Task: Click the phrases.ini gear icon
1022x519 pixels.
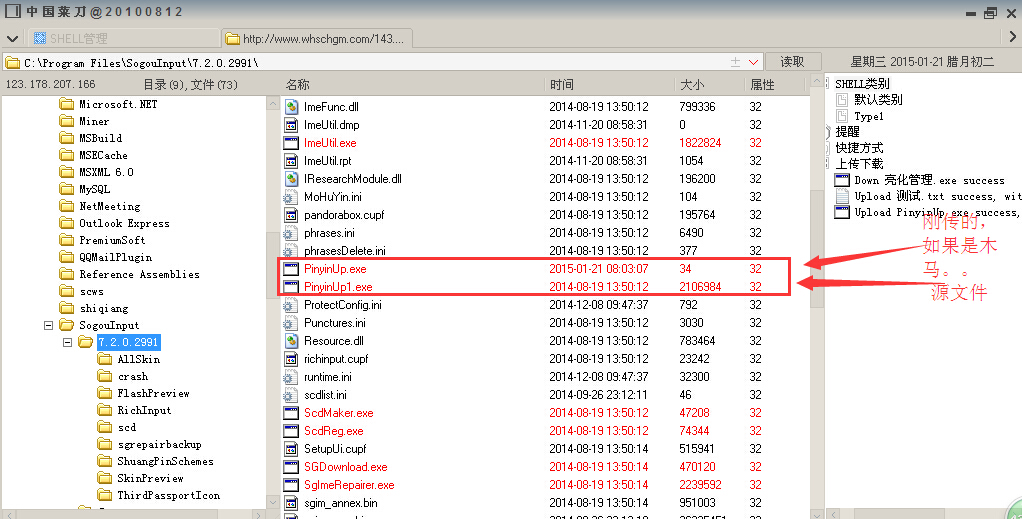Action: coord(290,233)
